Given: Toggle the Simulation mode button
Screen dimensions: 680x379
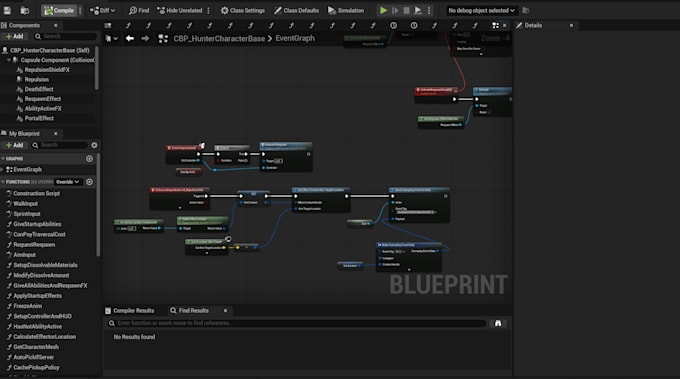Looking at the screenshot, I should 346,10.
